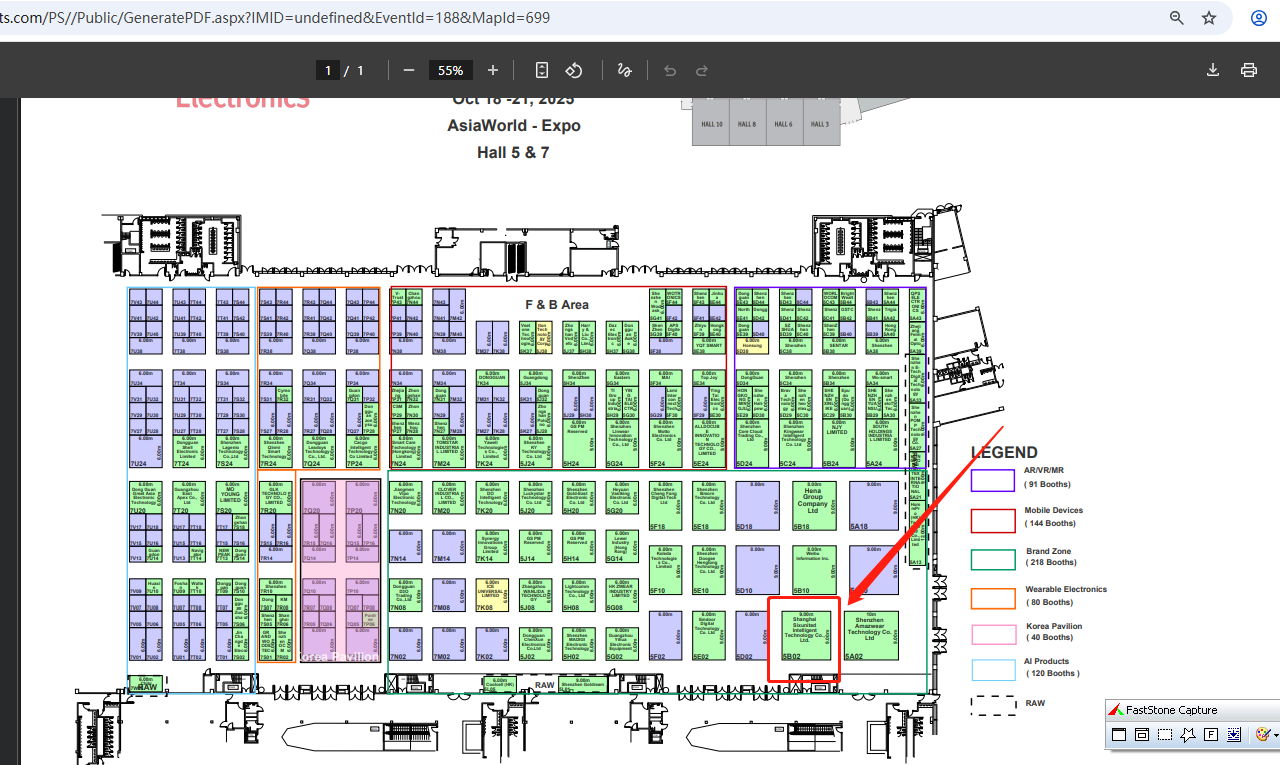Edit the PDF page number field

(328, 70)
